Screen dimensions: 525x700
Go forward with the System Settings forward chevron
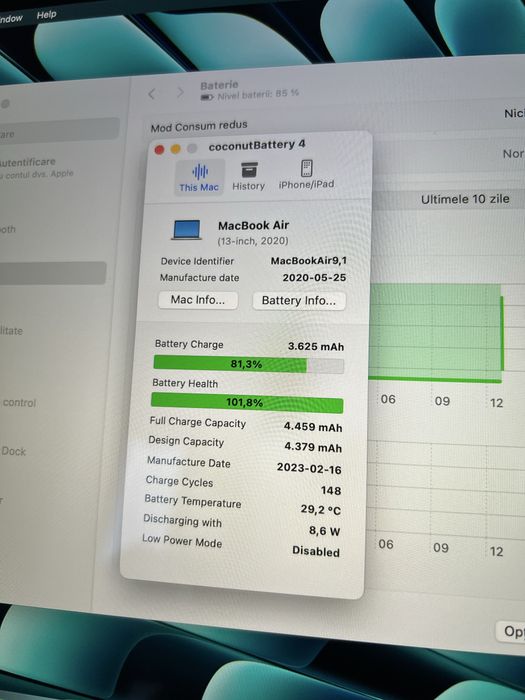(180, 92)
